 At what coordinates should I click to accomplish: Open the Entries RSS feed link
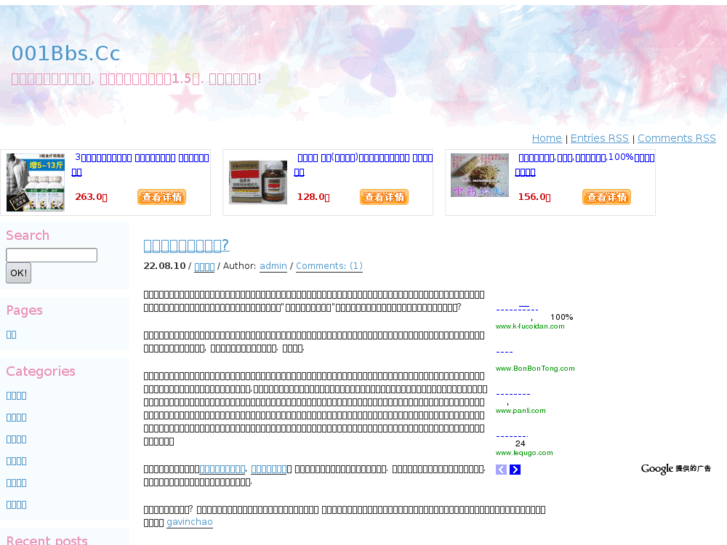click(599, 138)
